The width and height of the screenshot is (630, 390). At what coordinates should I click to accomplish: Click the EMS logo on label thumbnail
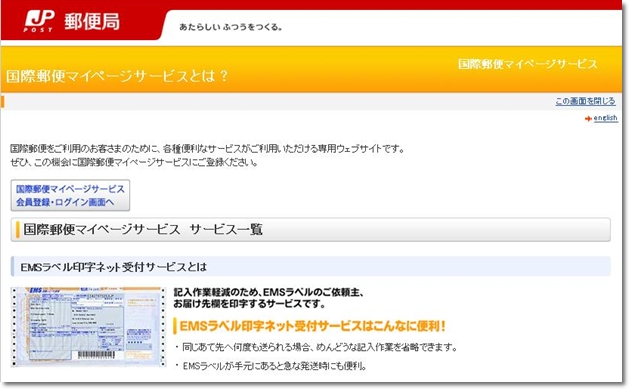pyautogui.click(x=36, y=290)
